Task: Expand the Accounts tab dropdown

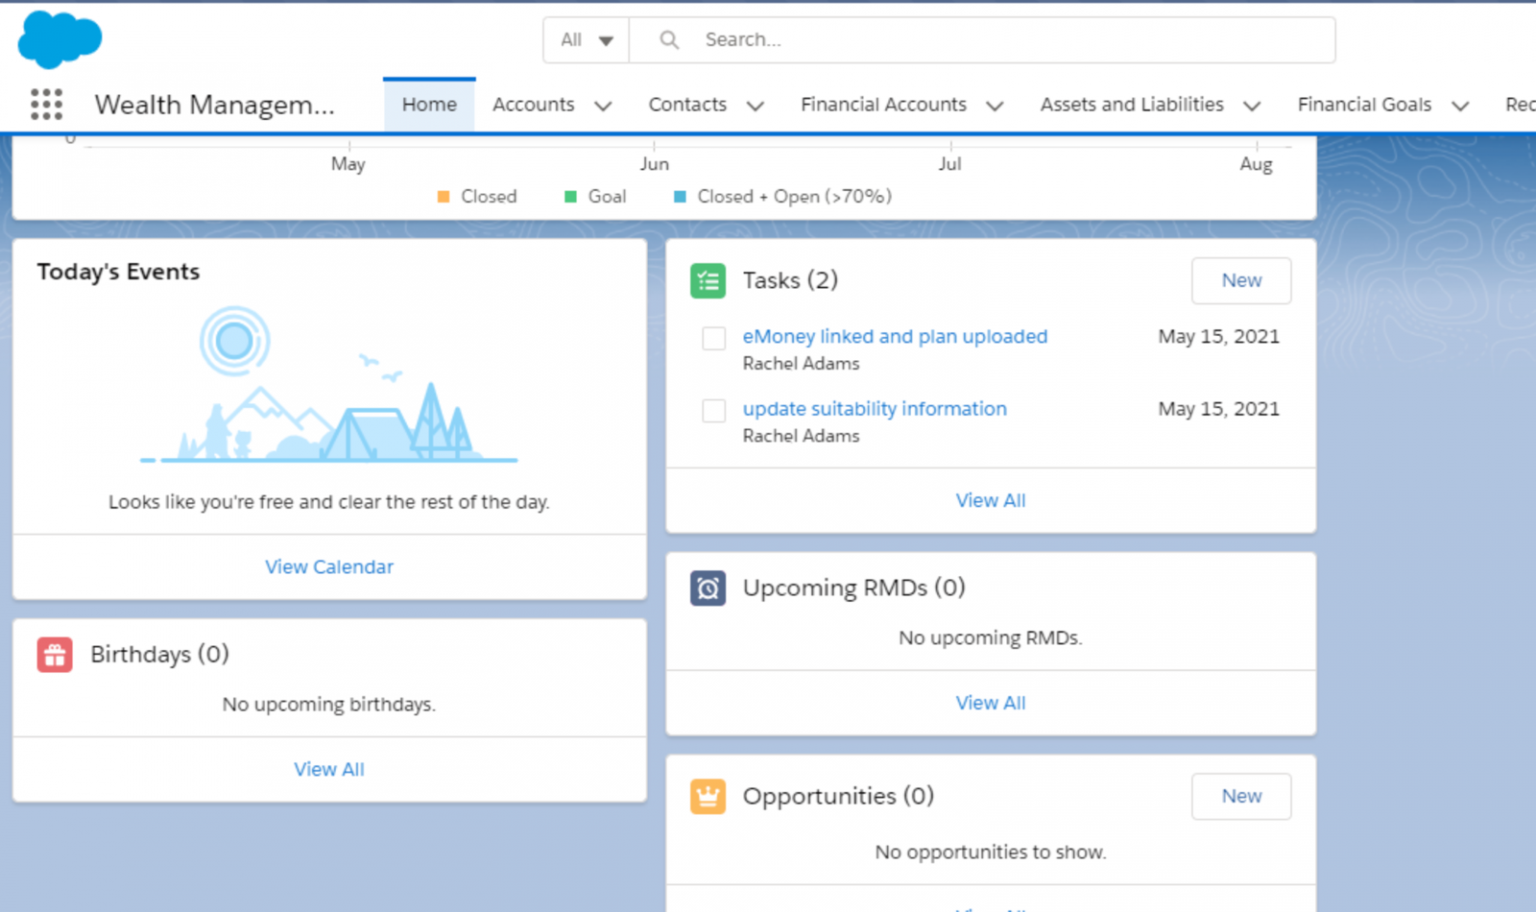Action: pos(604,105)
